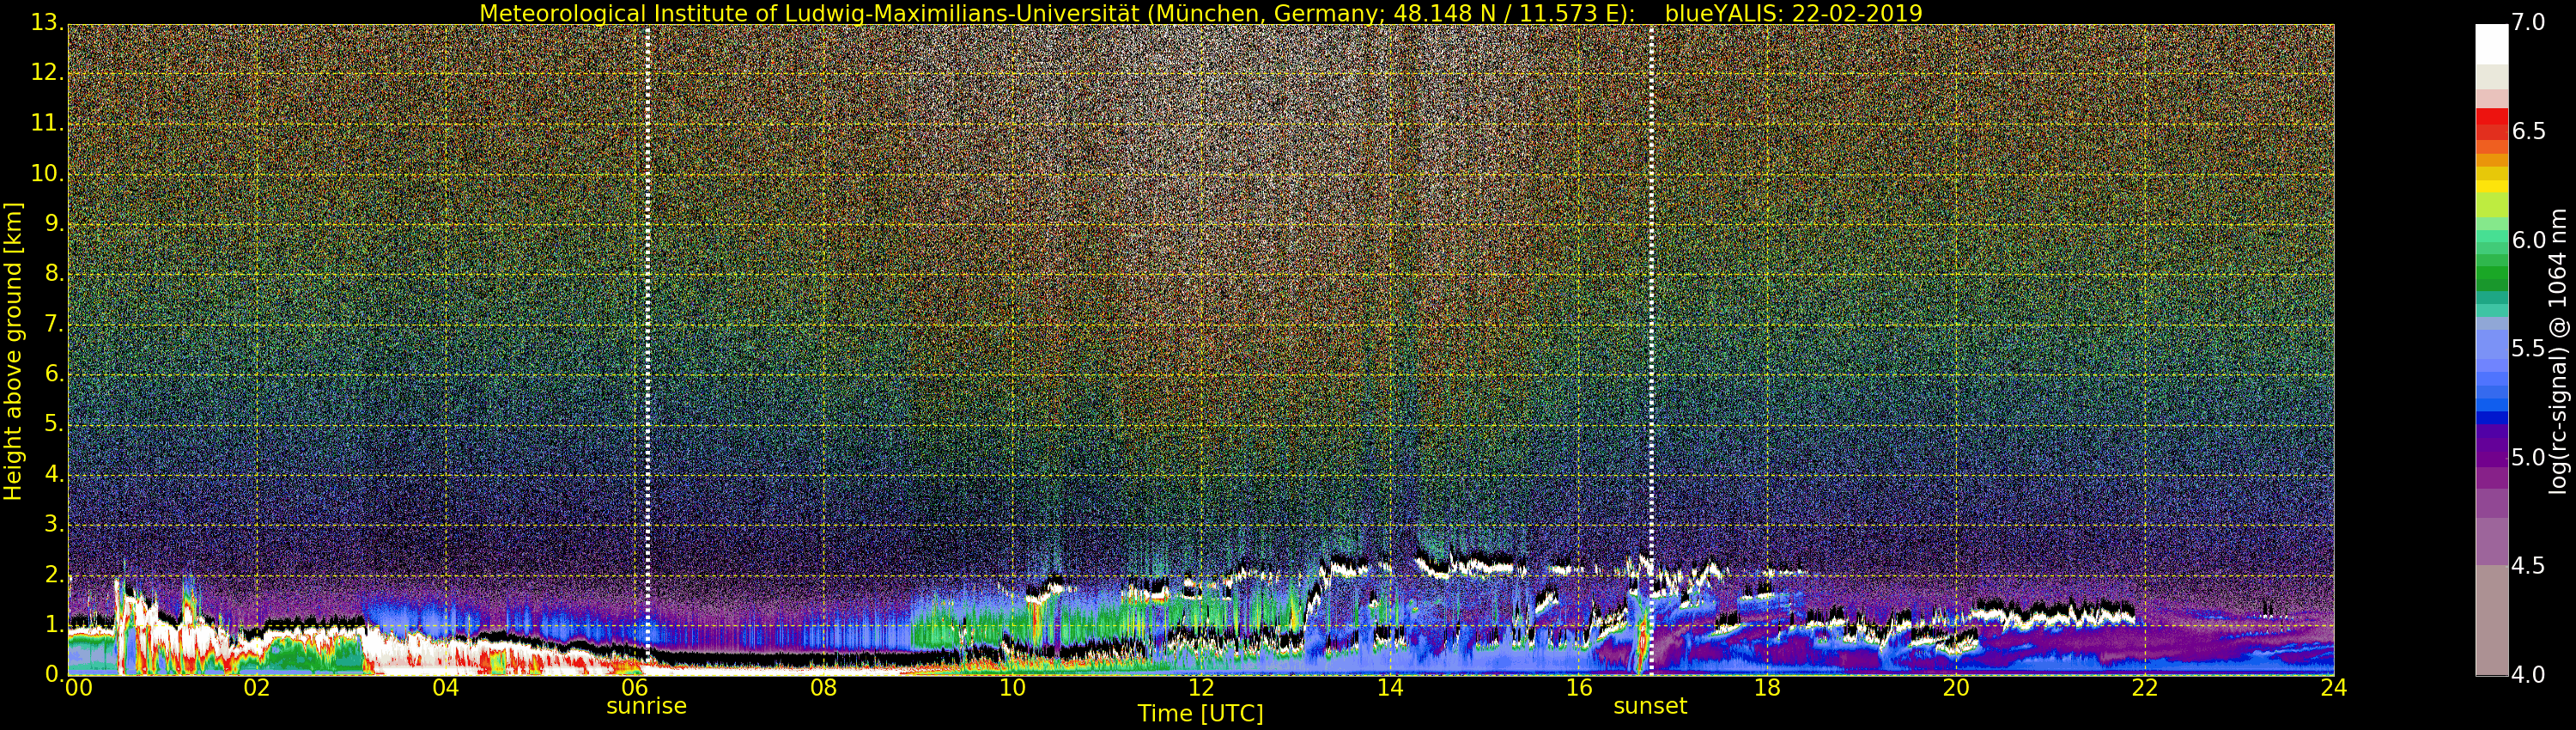Click the 'Height above ground [km]' axis label
The image size is (2576, 730).
(x=13, y=351)
